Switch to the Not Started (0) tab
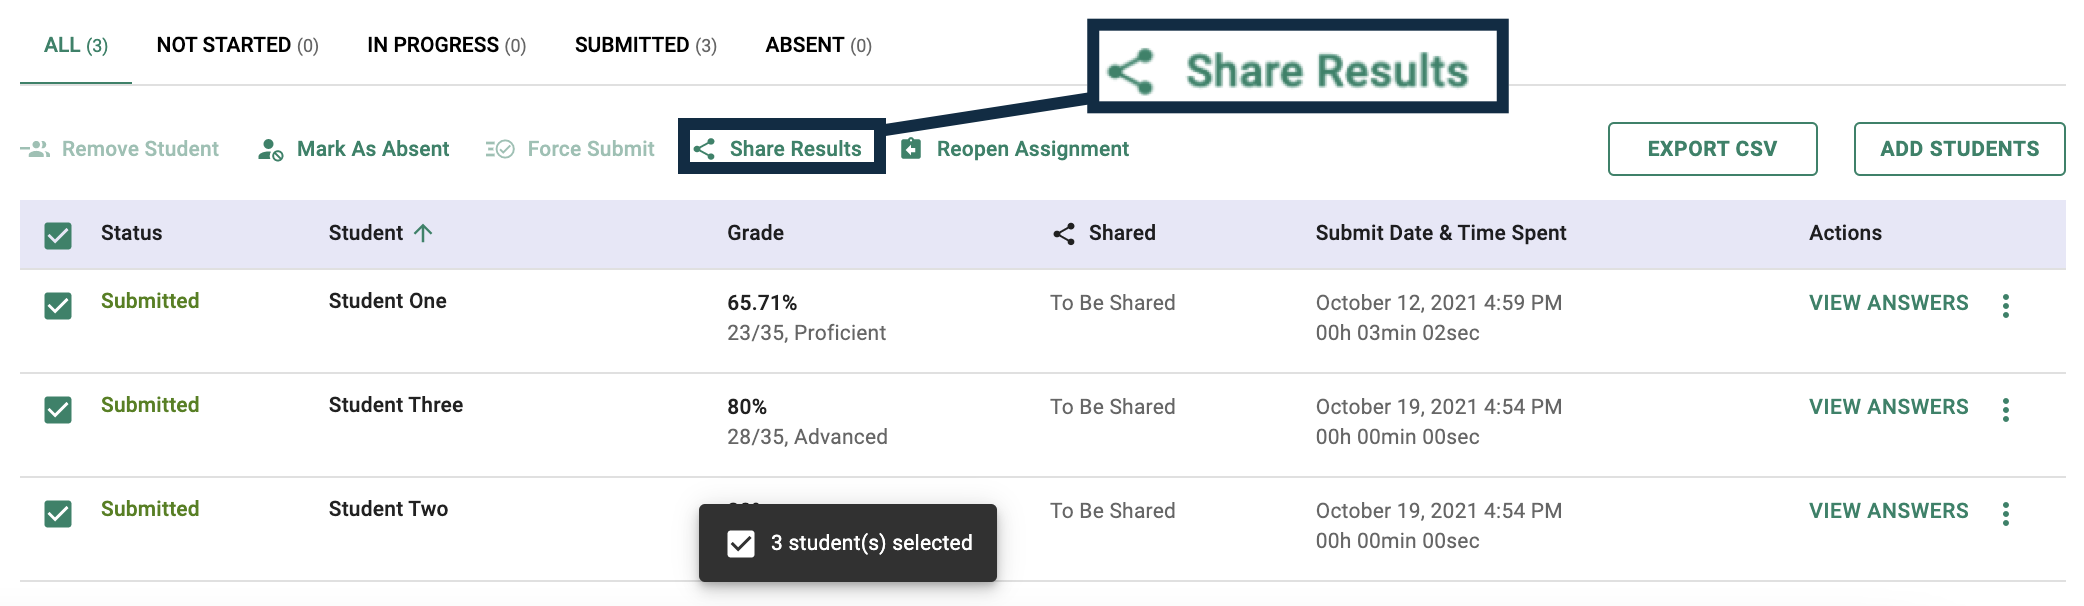 click(x=238, y=45)
